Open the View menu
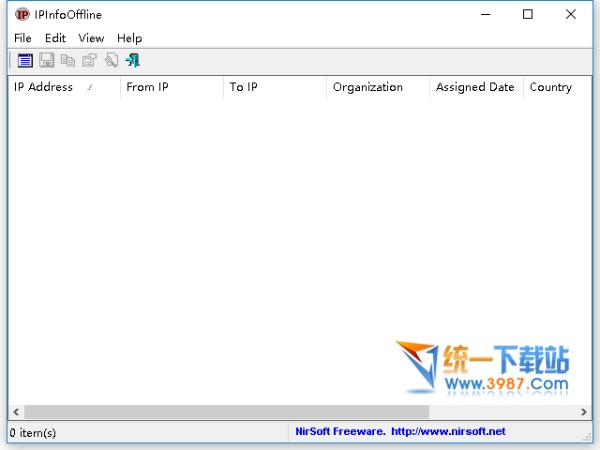Viewport: 600px width, 450px height. pos(91,38)
